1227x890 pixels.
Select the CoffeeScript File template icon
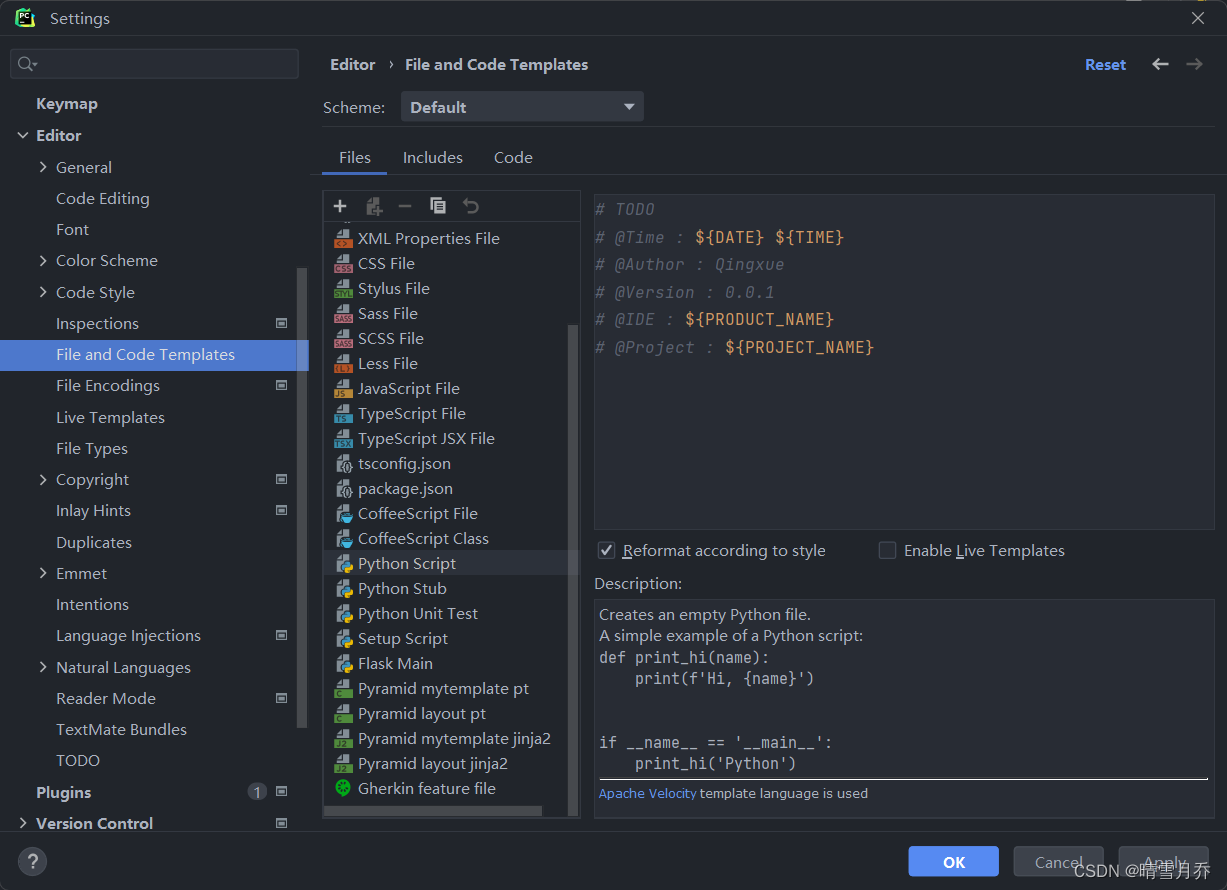[343, 513]
